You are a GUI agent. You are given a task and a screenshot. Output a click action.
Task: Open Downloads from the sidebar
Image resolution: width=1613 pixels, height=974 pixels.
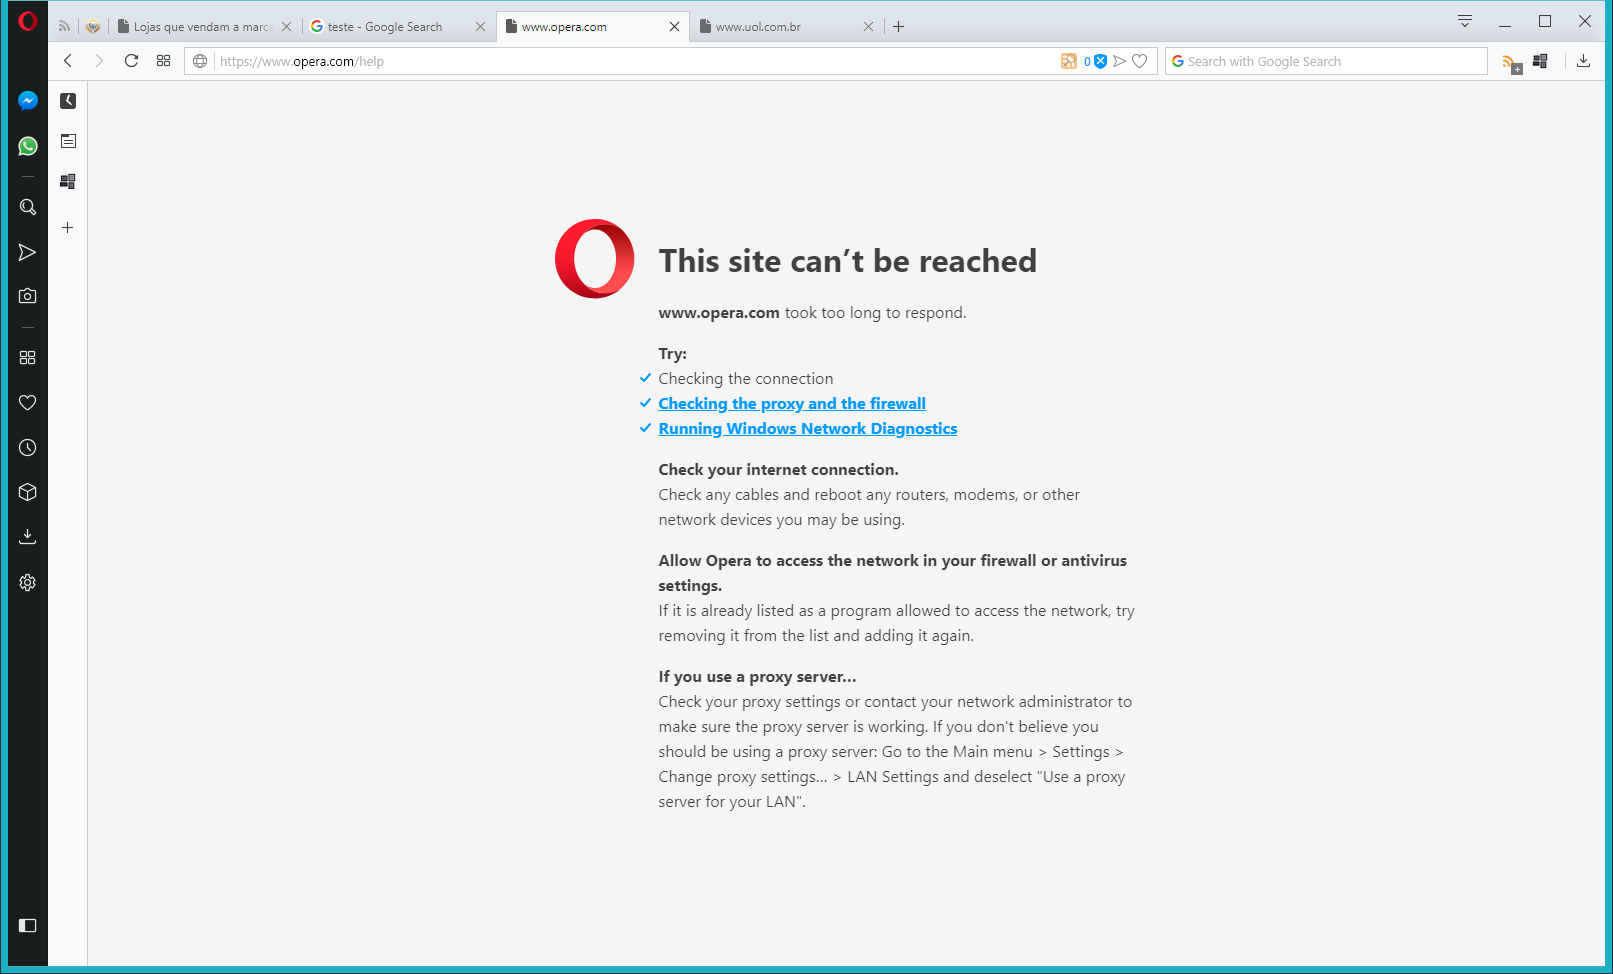[28, 536]
